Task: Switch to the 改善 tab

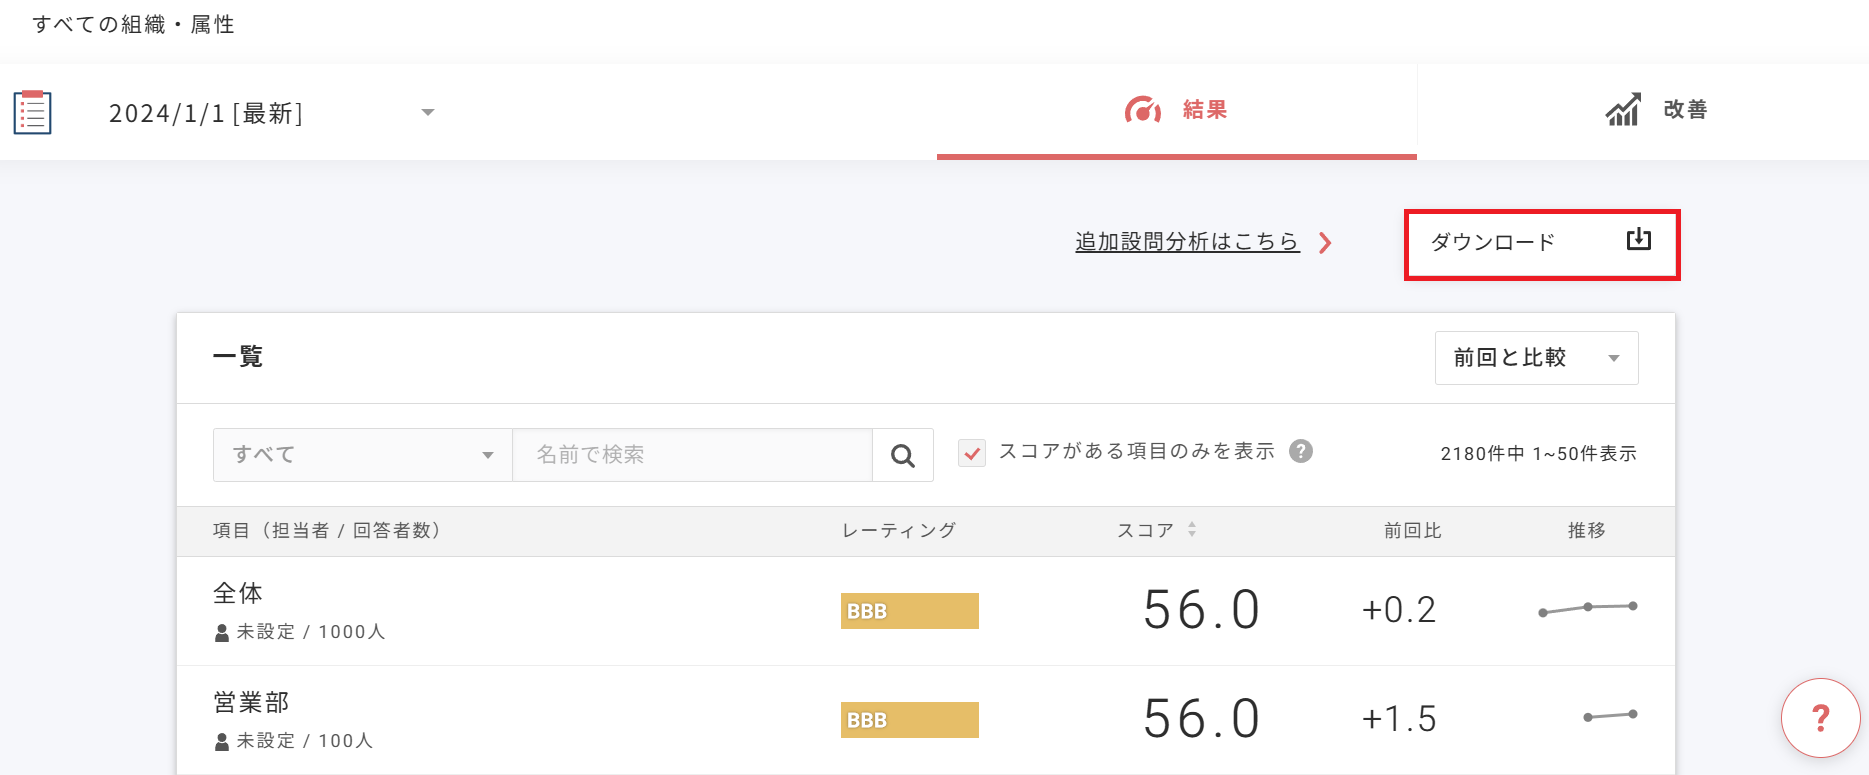Action: (x=1686, y=110)
